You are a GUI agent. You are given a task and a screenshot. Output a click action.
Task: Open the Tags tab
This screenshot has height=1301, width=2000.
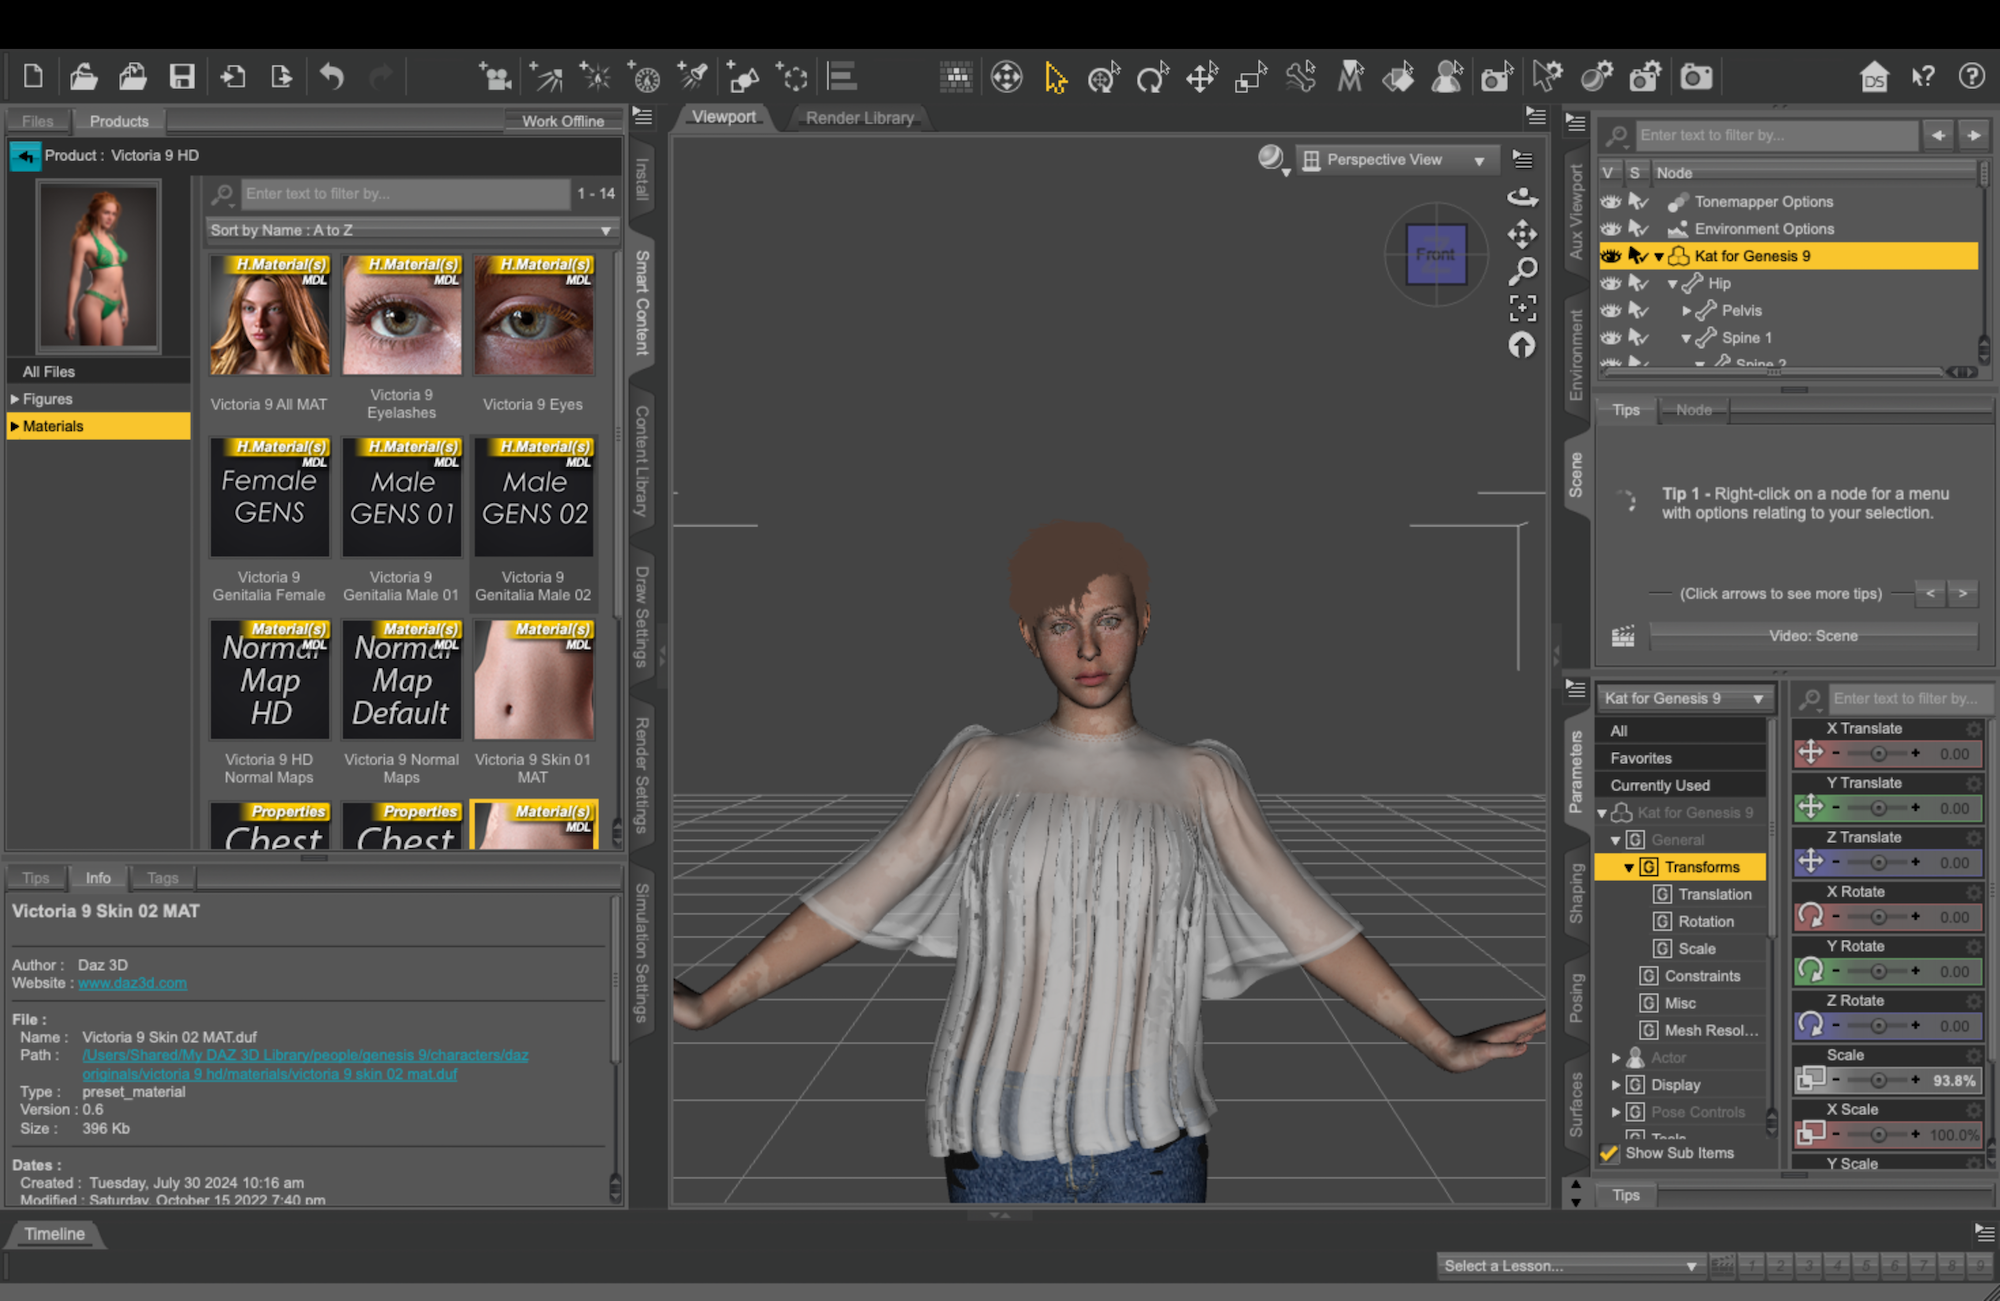pyautogui.click(x=162, y=878)
